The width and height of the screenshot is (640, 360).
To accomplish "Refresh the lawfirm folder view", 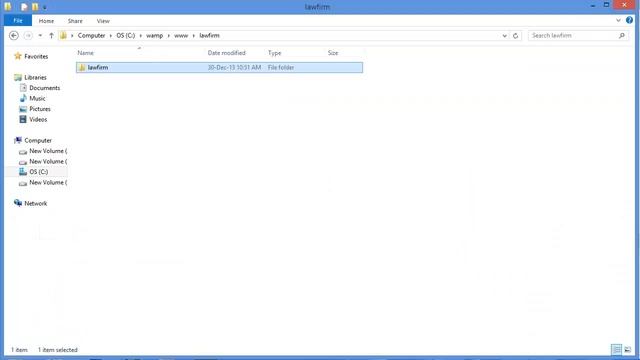I will (x=516, y=36).
